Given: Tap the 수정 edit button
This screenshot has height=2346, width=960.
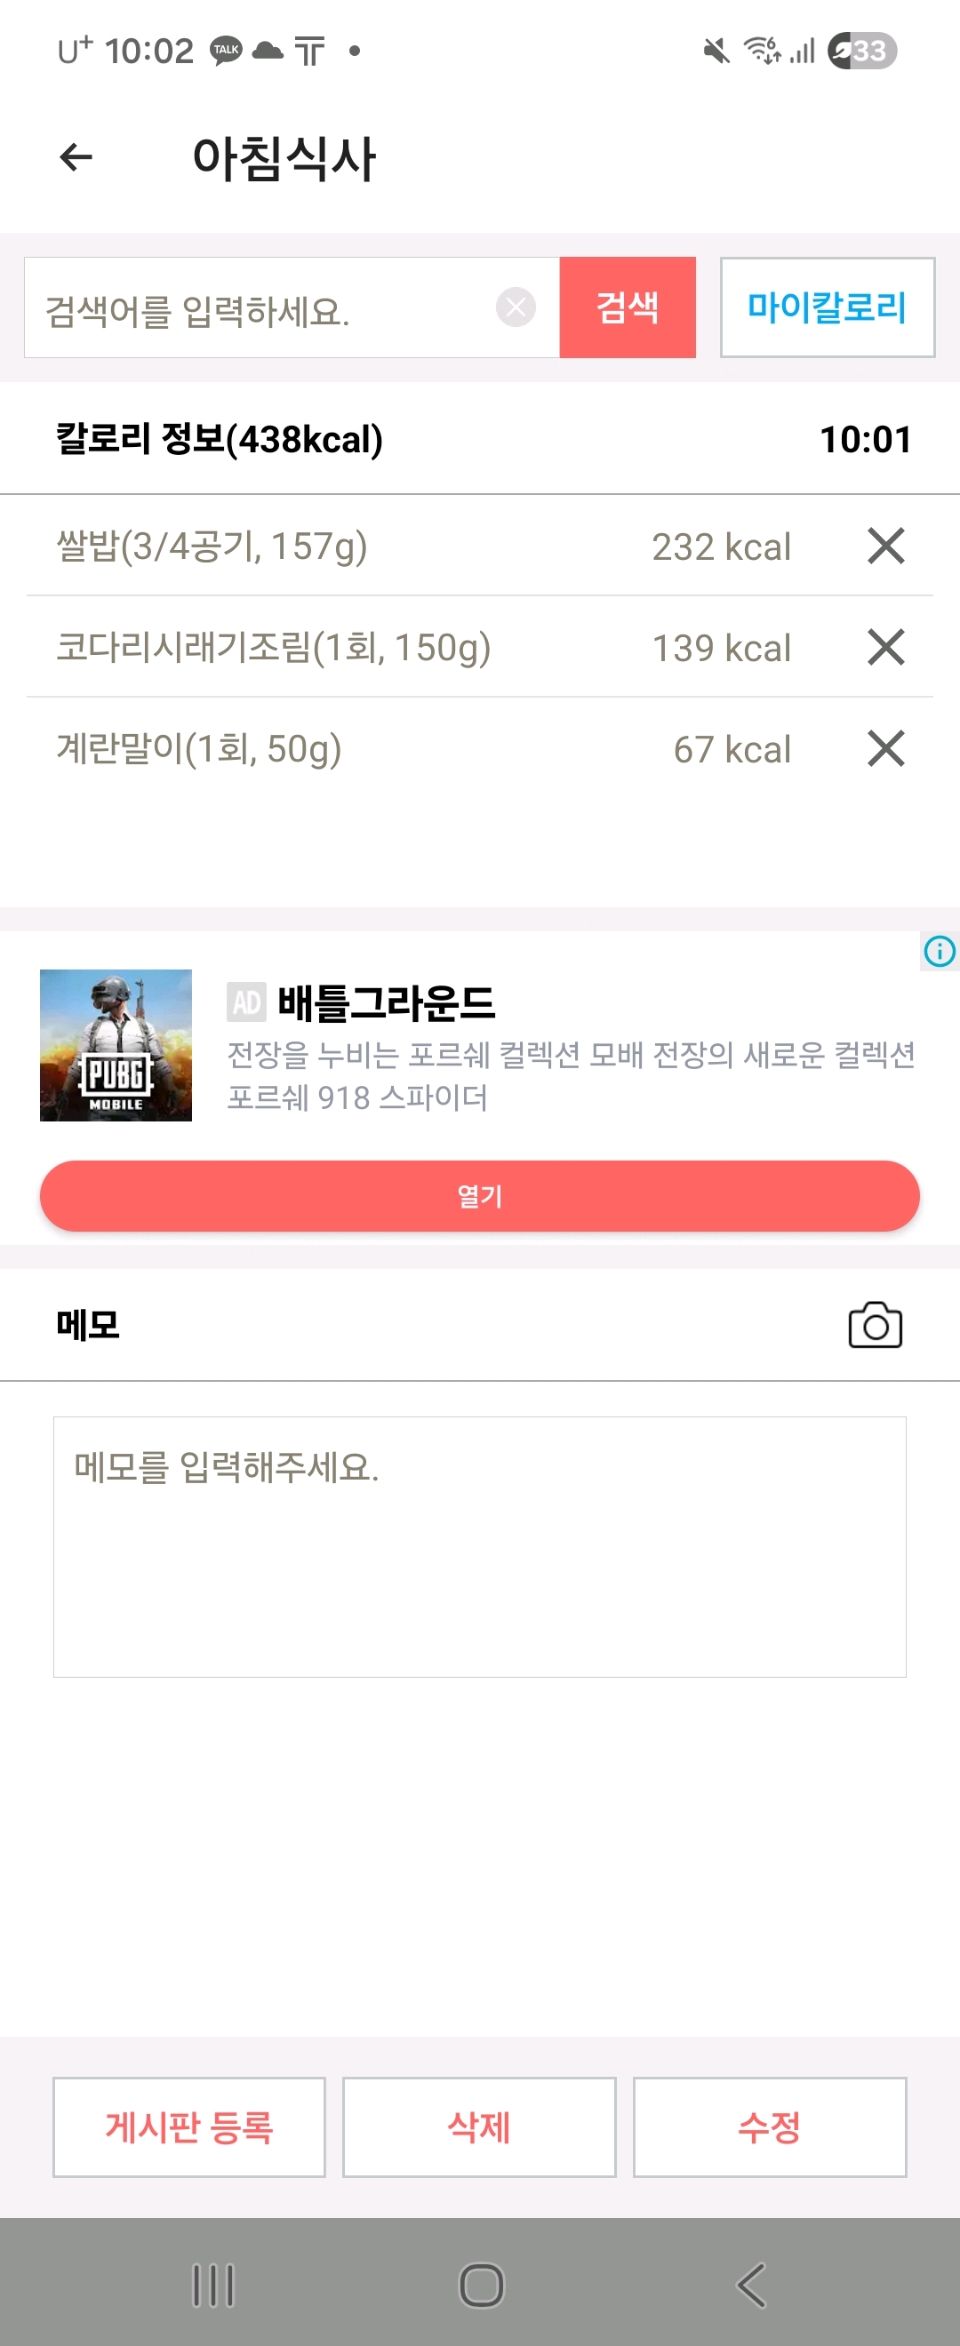Looking at the screenshot, I should (769, 2127).
